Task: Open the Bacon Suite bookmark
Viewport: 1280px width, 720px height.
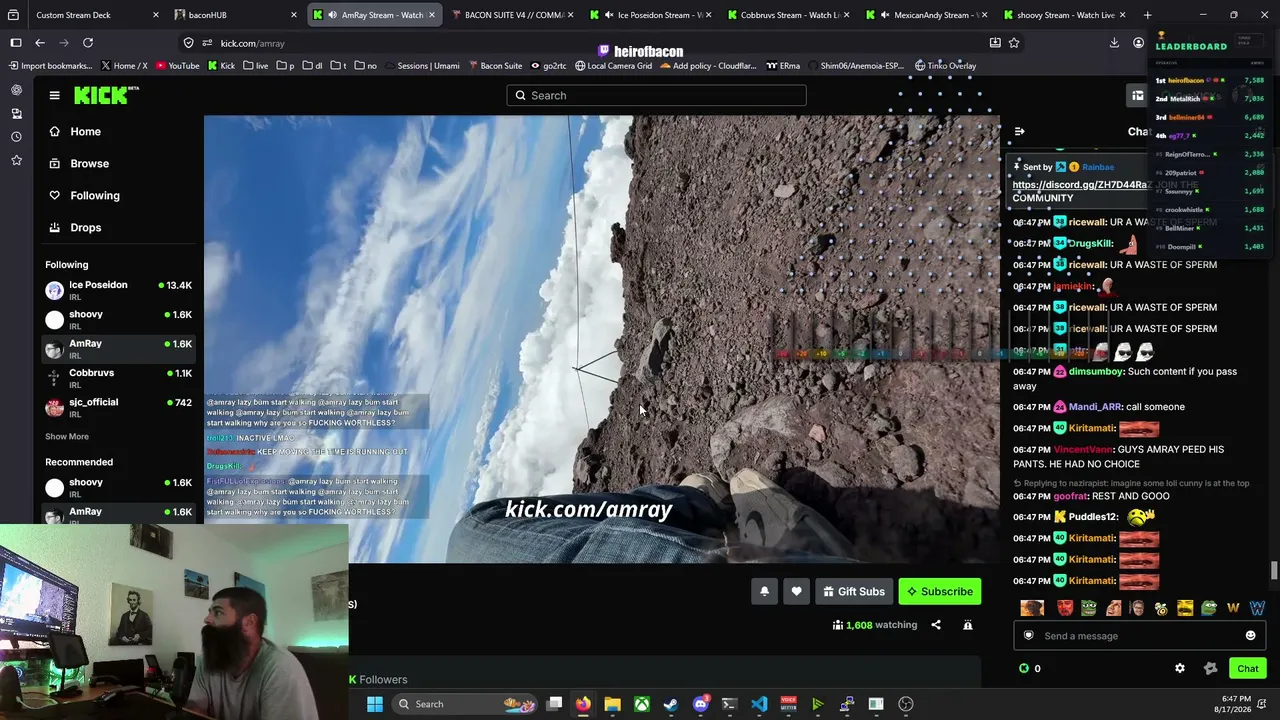Action: (494, 66)
